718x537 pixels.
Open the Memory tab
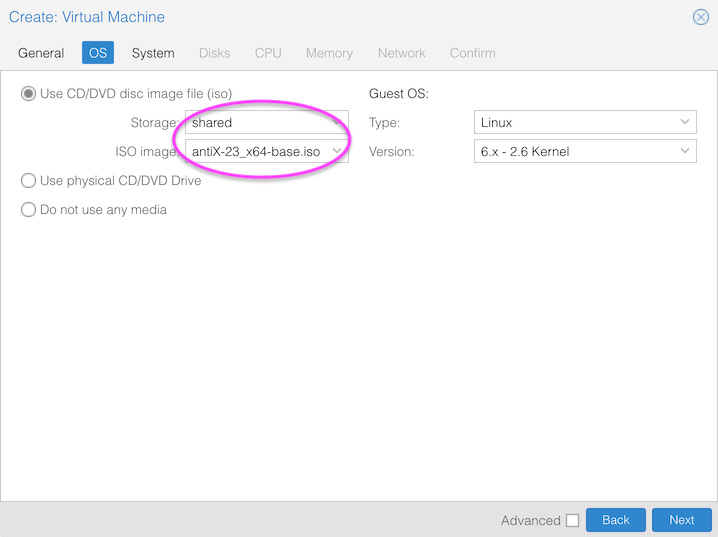click(329, 53)
